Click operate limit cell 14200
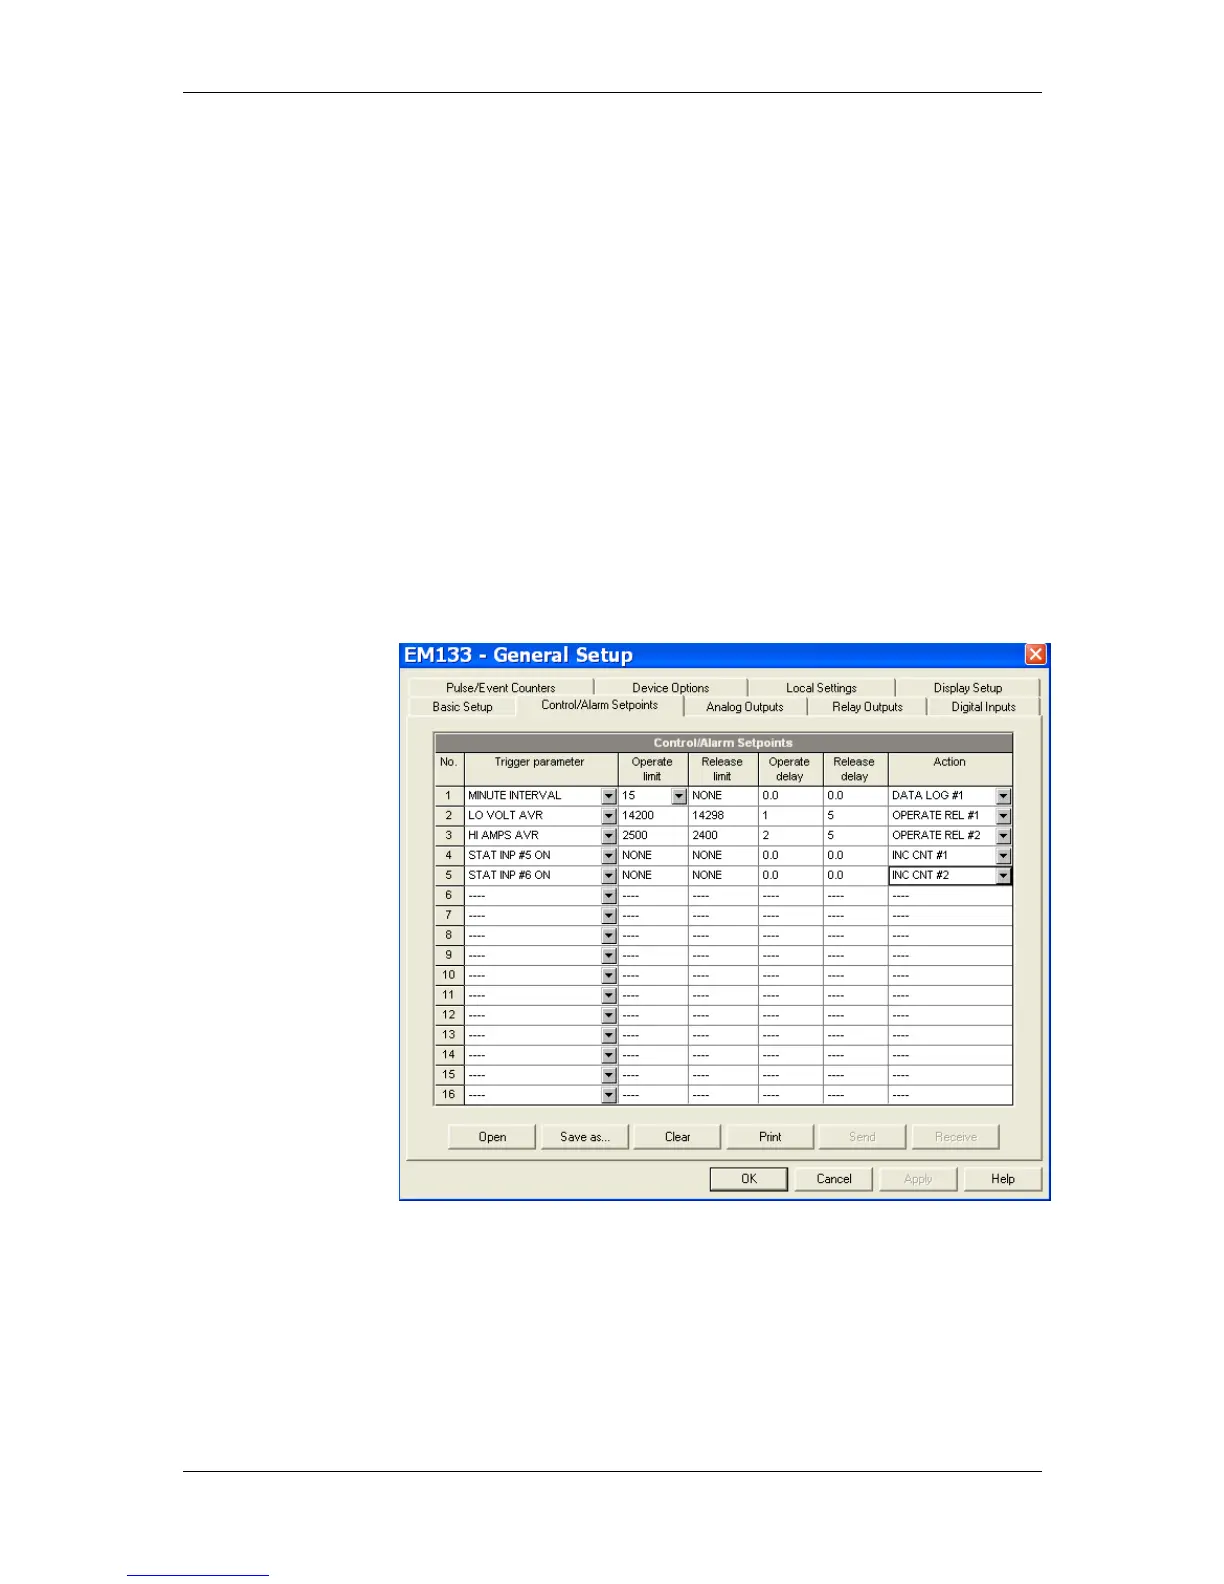The height and width of the screenshot is (1584, 1224). 653,816
